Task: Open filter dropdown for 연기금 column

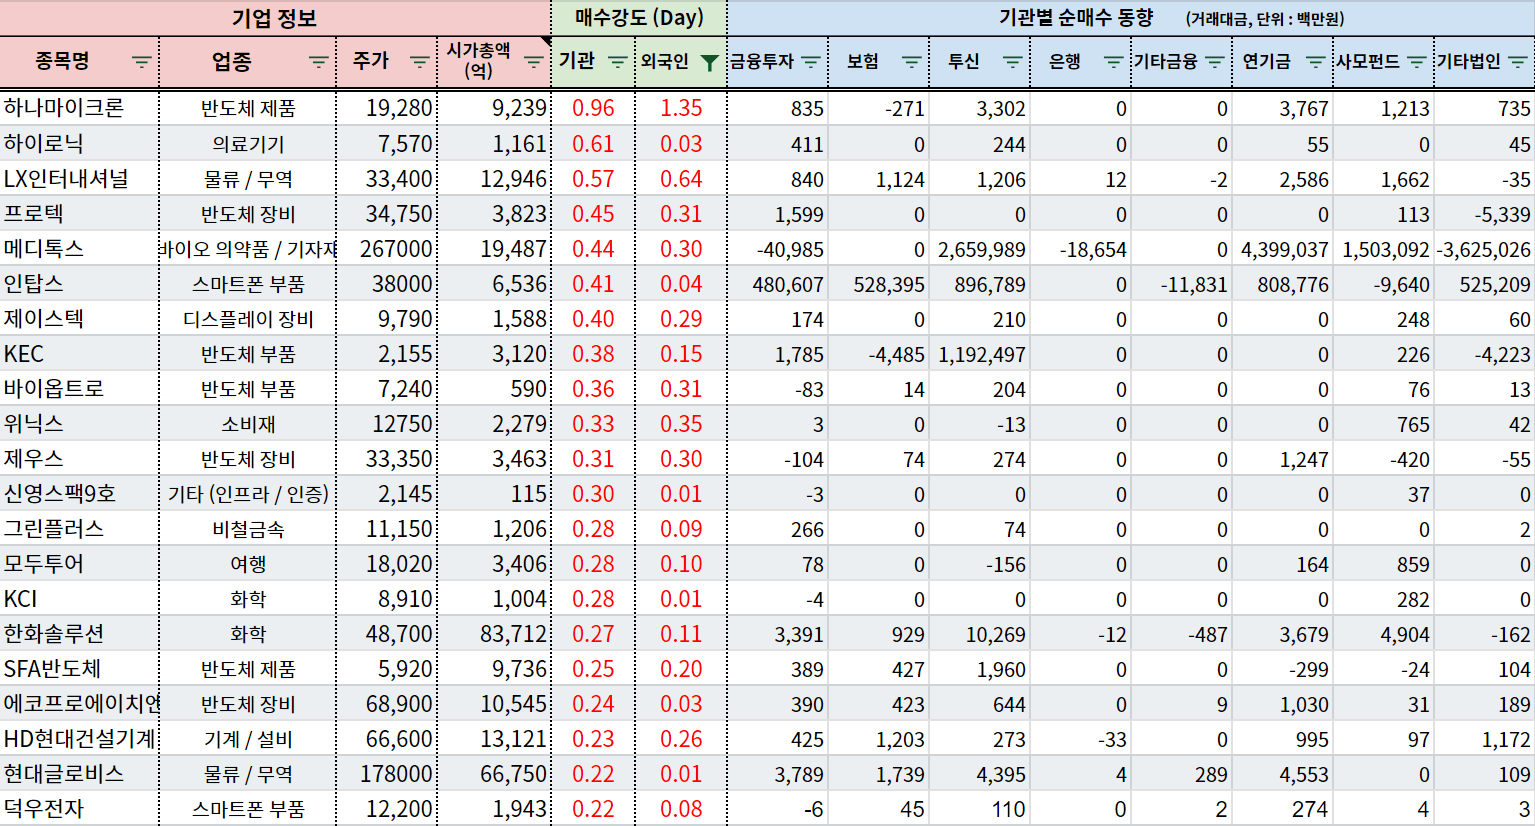Action: 1316,62
